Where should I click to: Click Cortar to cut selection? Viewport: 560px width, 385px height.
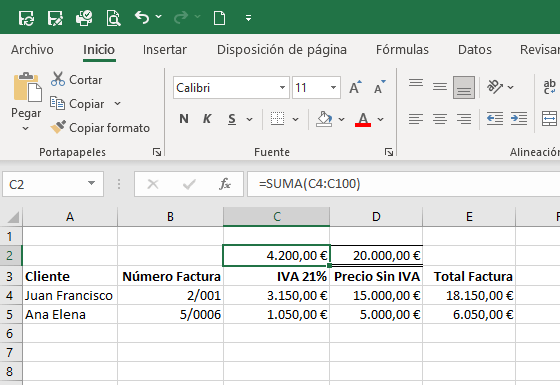(76, 79)
